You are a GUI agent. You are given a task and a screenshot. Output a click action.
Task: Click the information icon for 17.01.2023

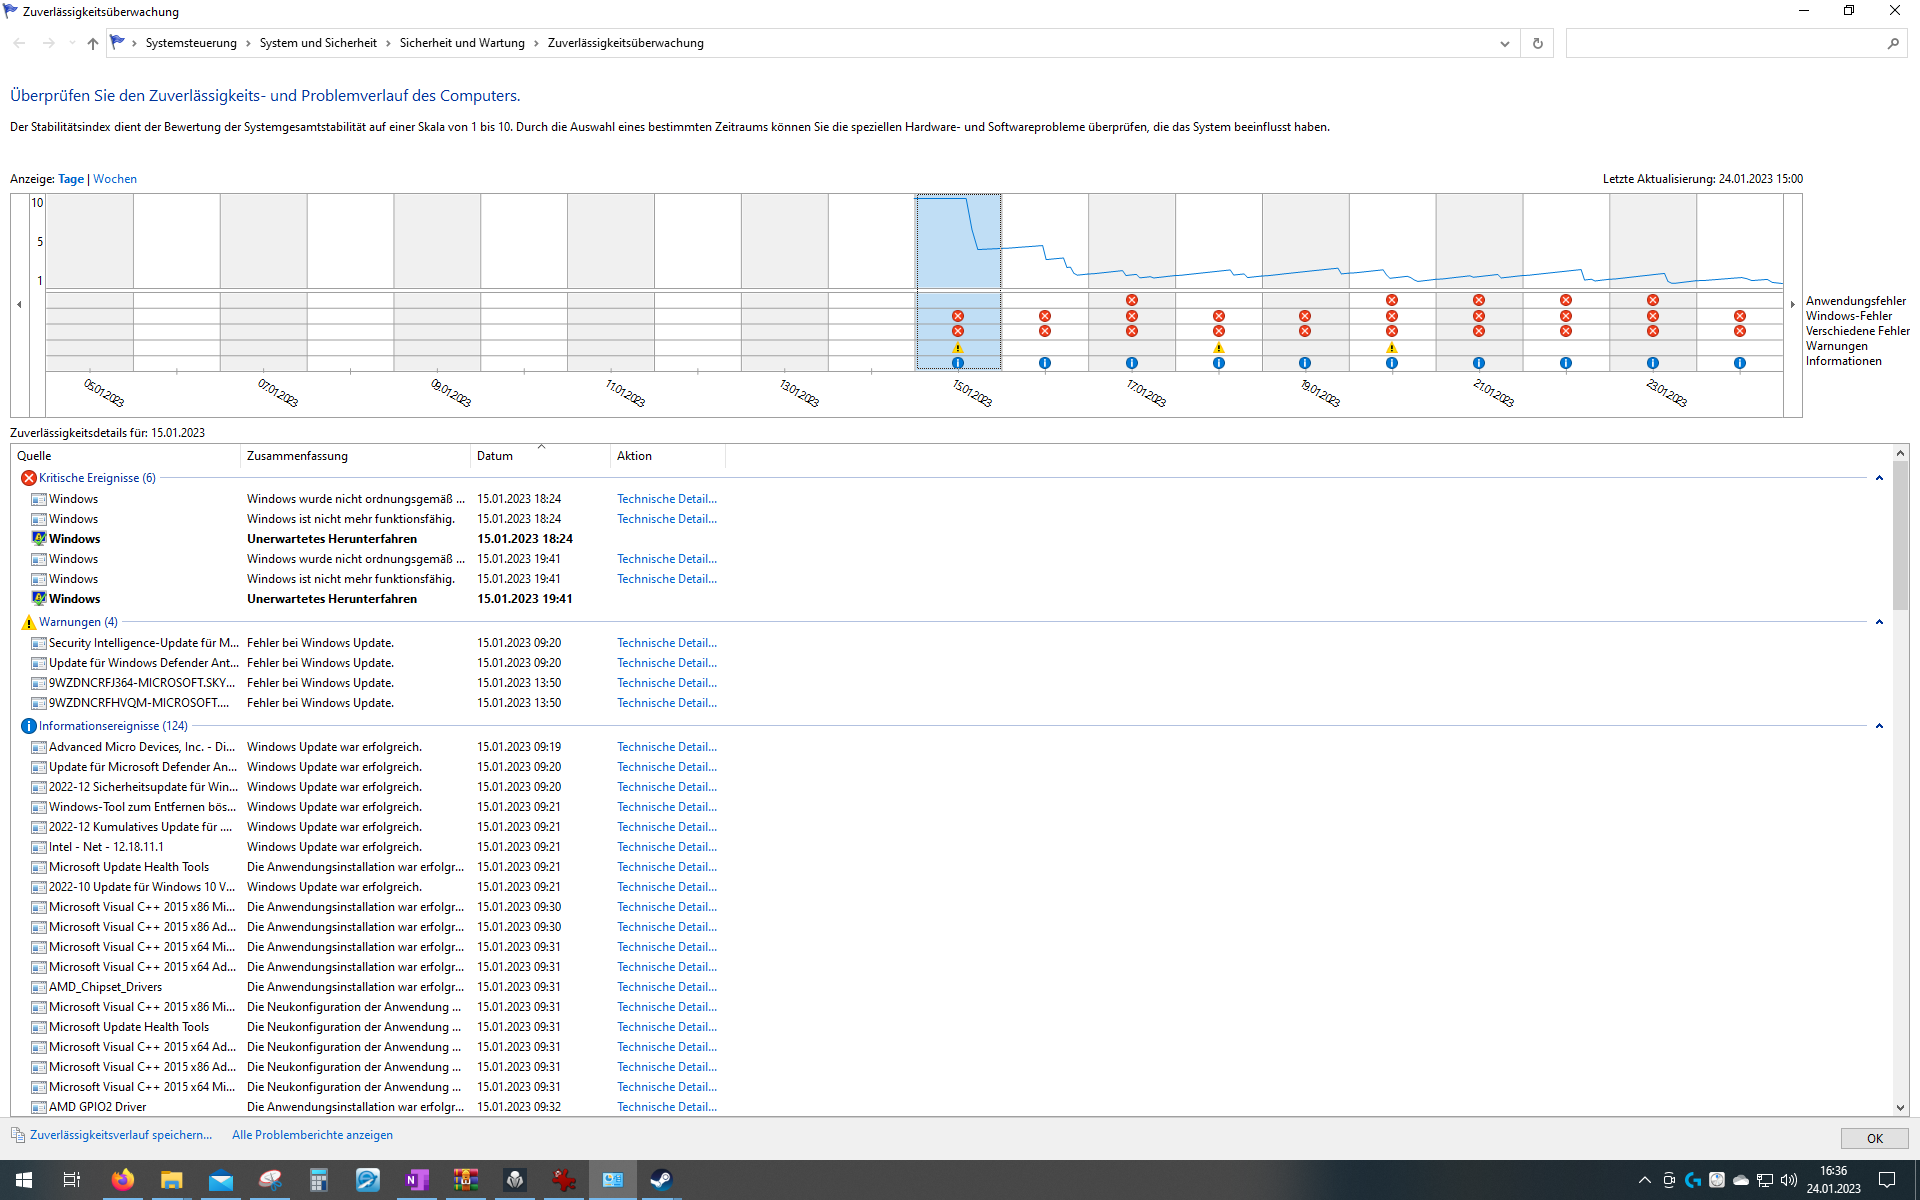pyautogui.click(x=1131, y=363)
